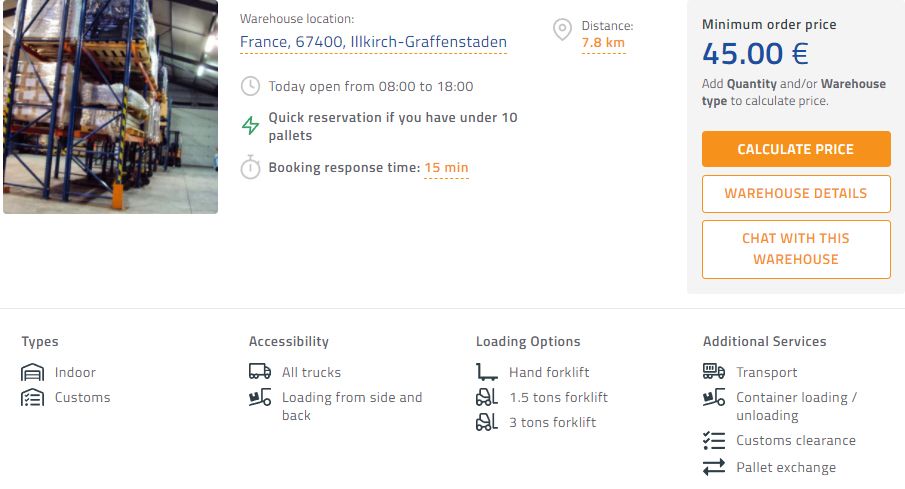Viewport: 905px width, 489px height.
Task: Click the 7.8 km distance link
Action: click(603, 43)
